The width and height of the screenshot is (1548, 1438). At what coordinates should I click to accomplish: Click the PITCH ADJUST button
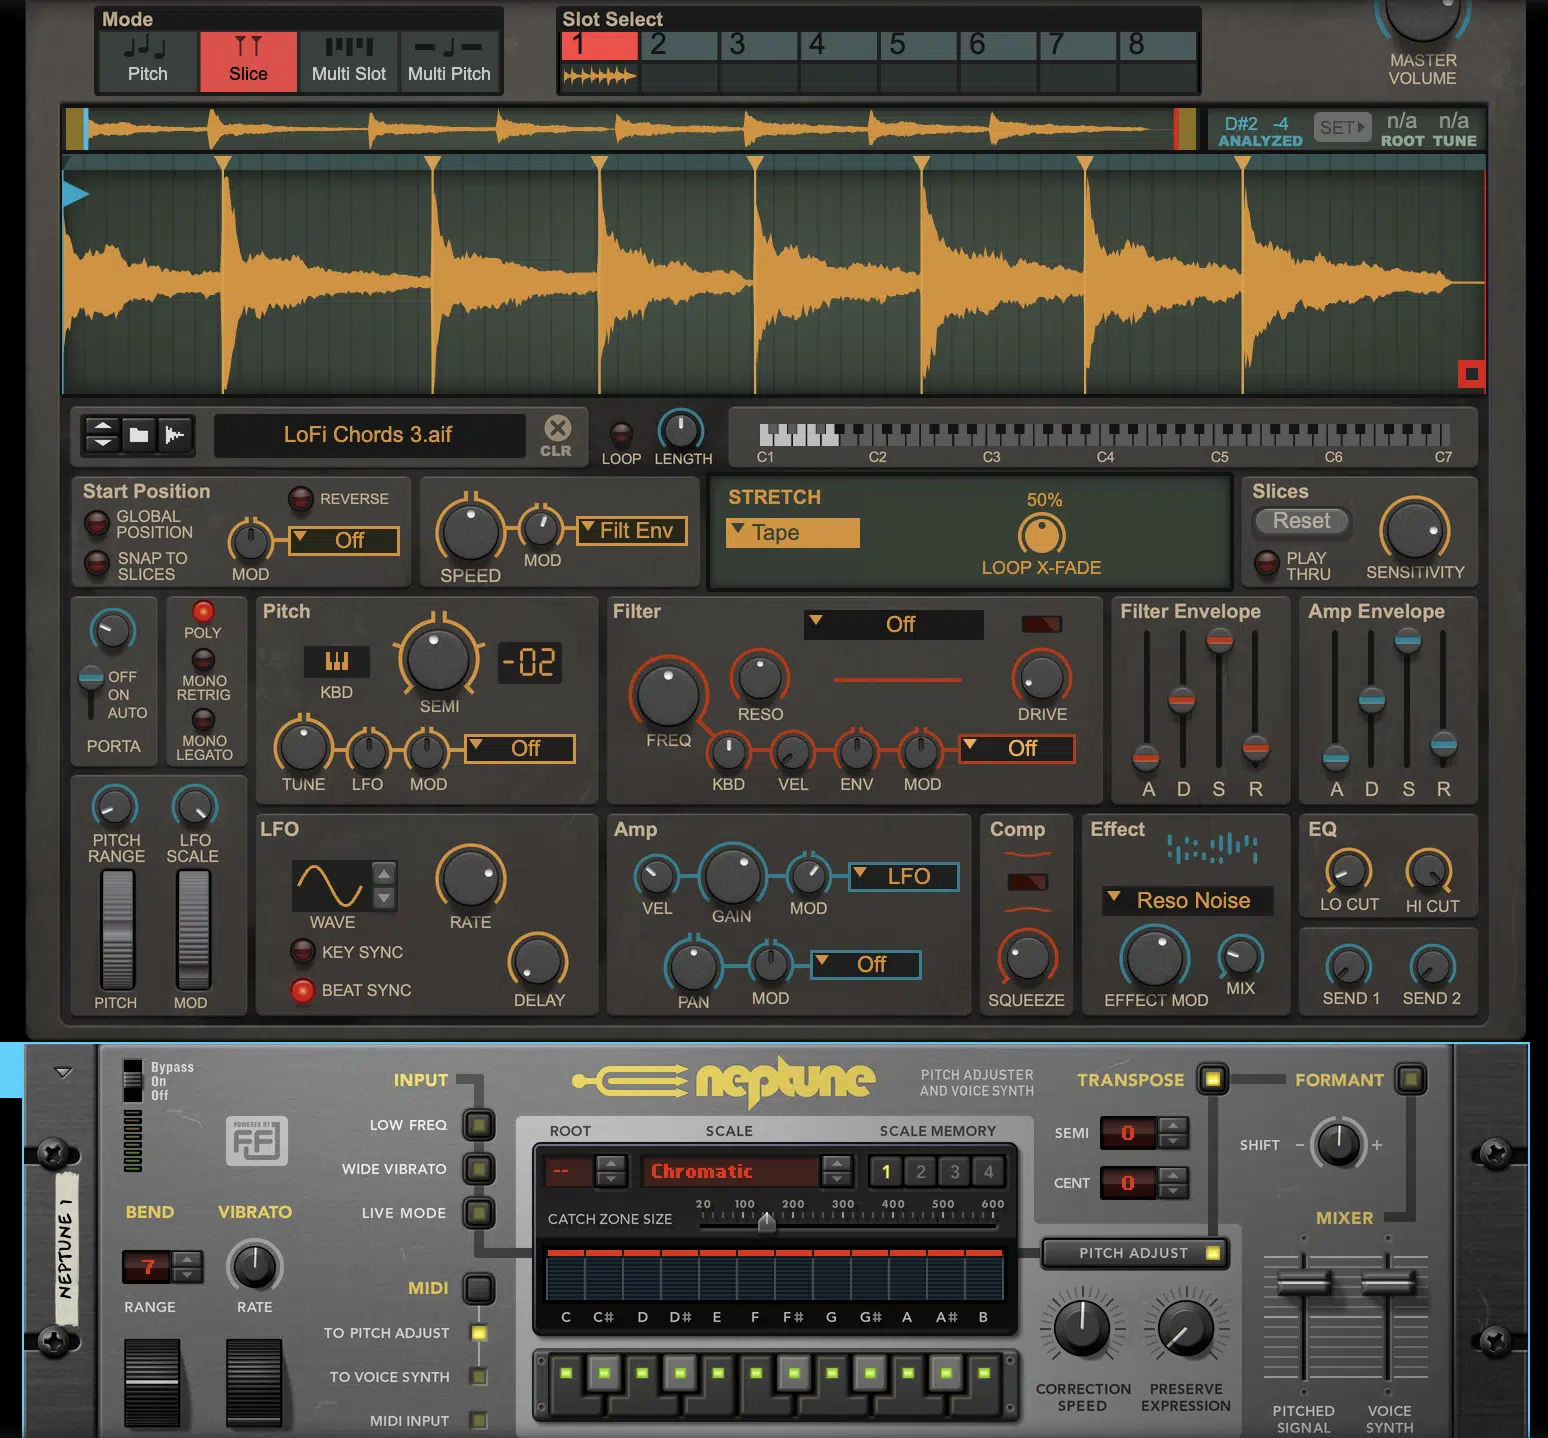1135,1253
